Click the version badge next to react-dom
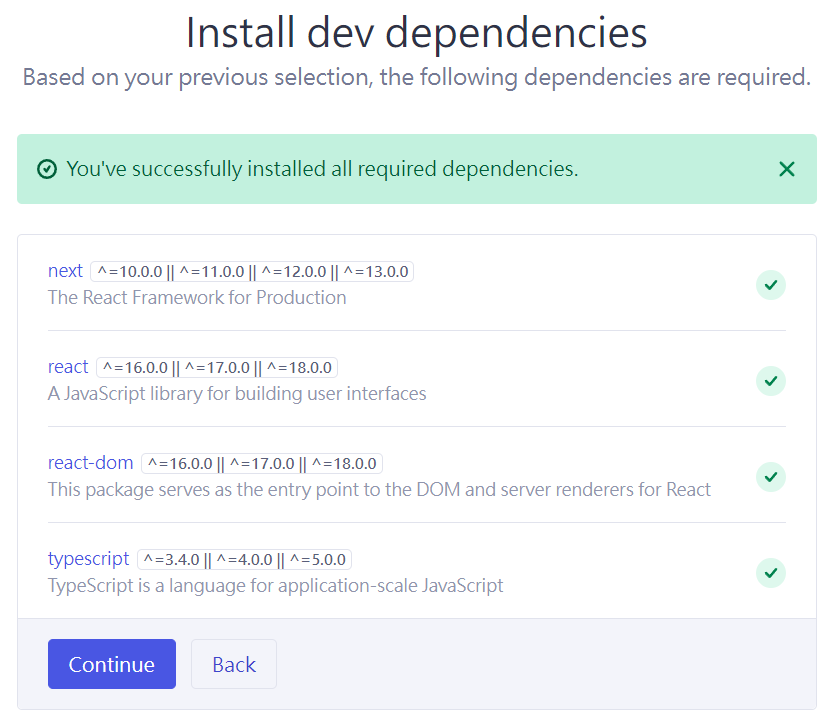The width and height of the screenshot is (833, 721). [262, 463]
